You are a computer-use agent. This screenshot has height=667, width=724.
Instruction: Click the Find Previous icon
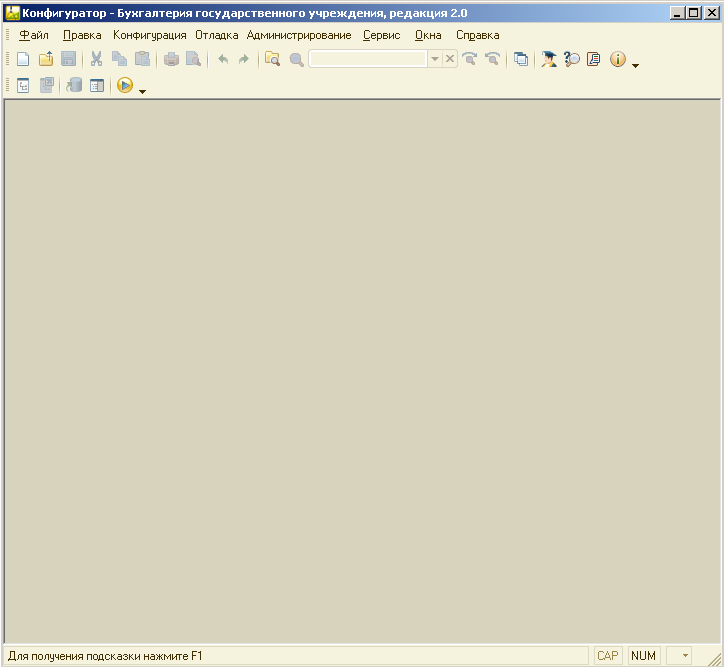click(x=492, y=59)
